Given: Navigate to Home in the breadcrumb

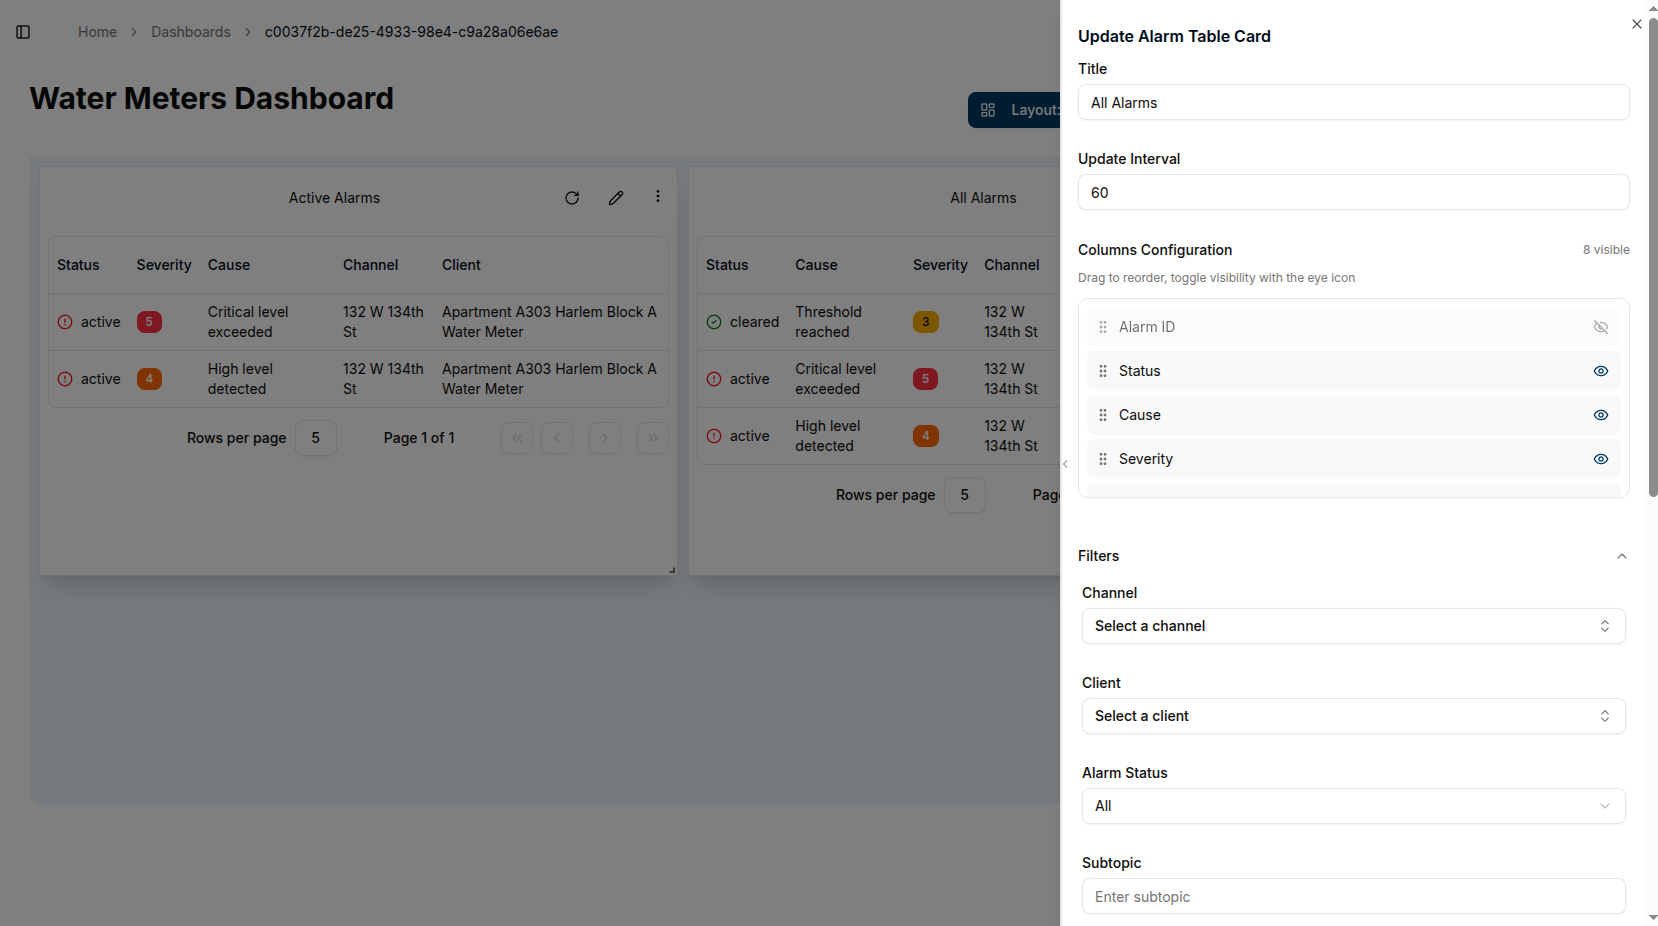Looking at the screenshot, I should coord(97,32).
